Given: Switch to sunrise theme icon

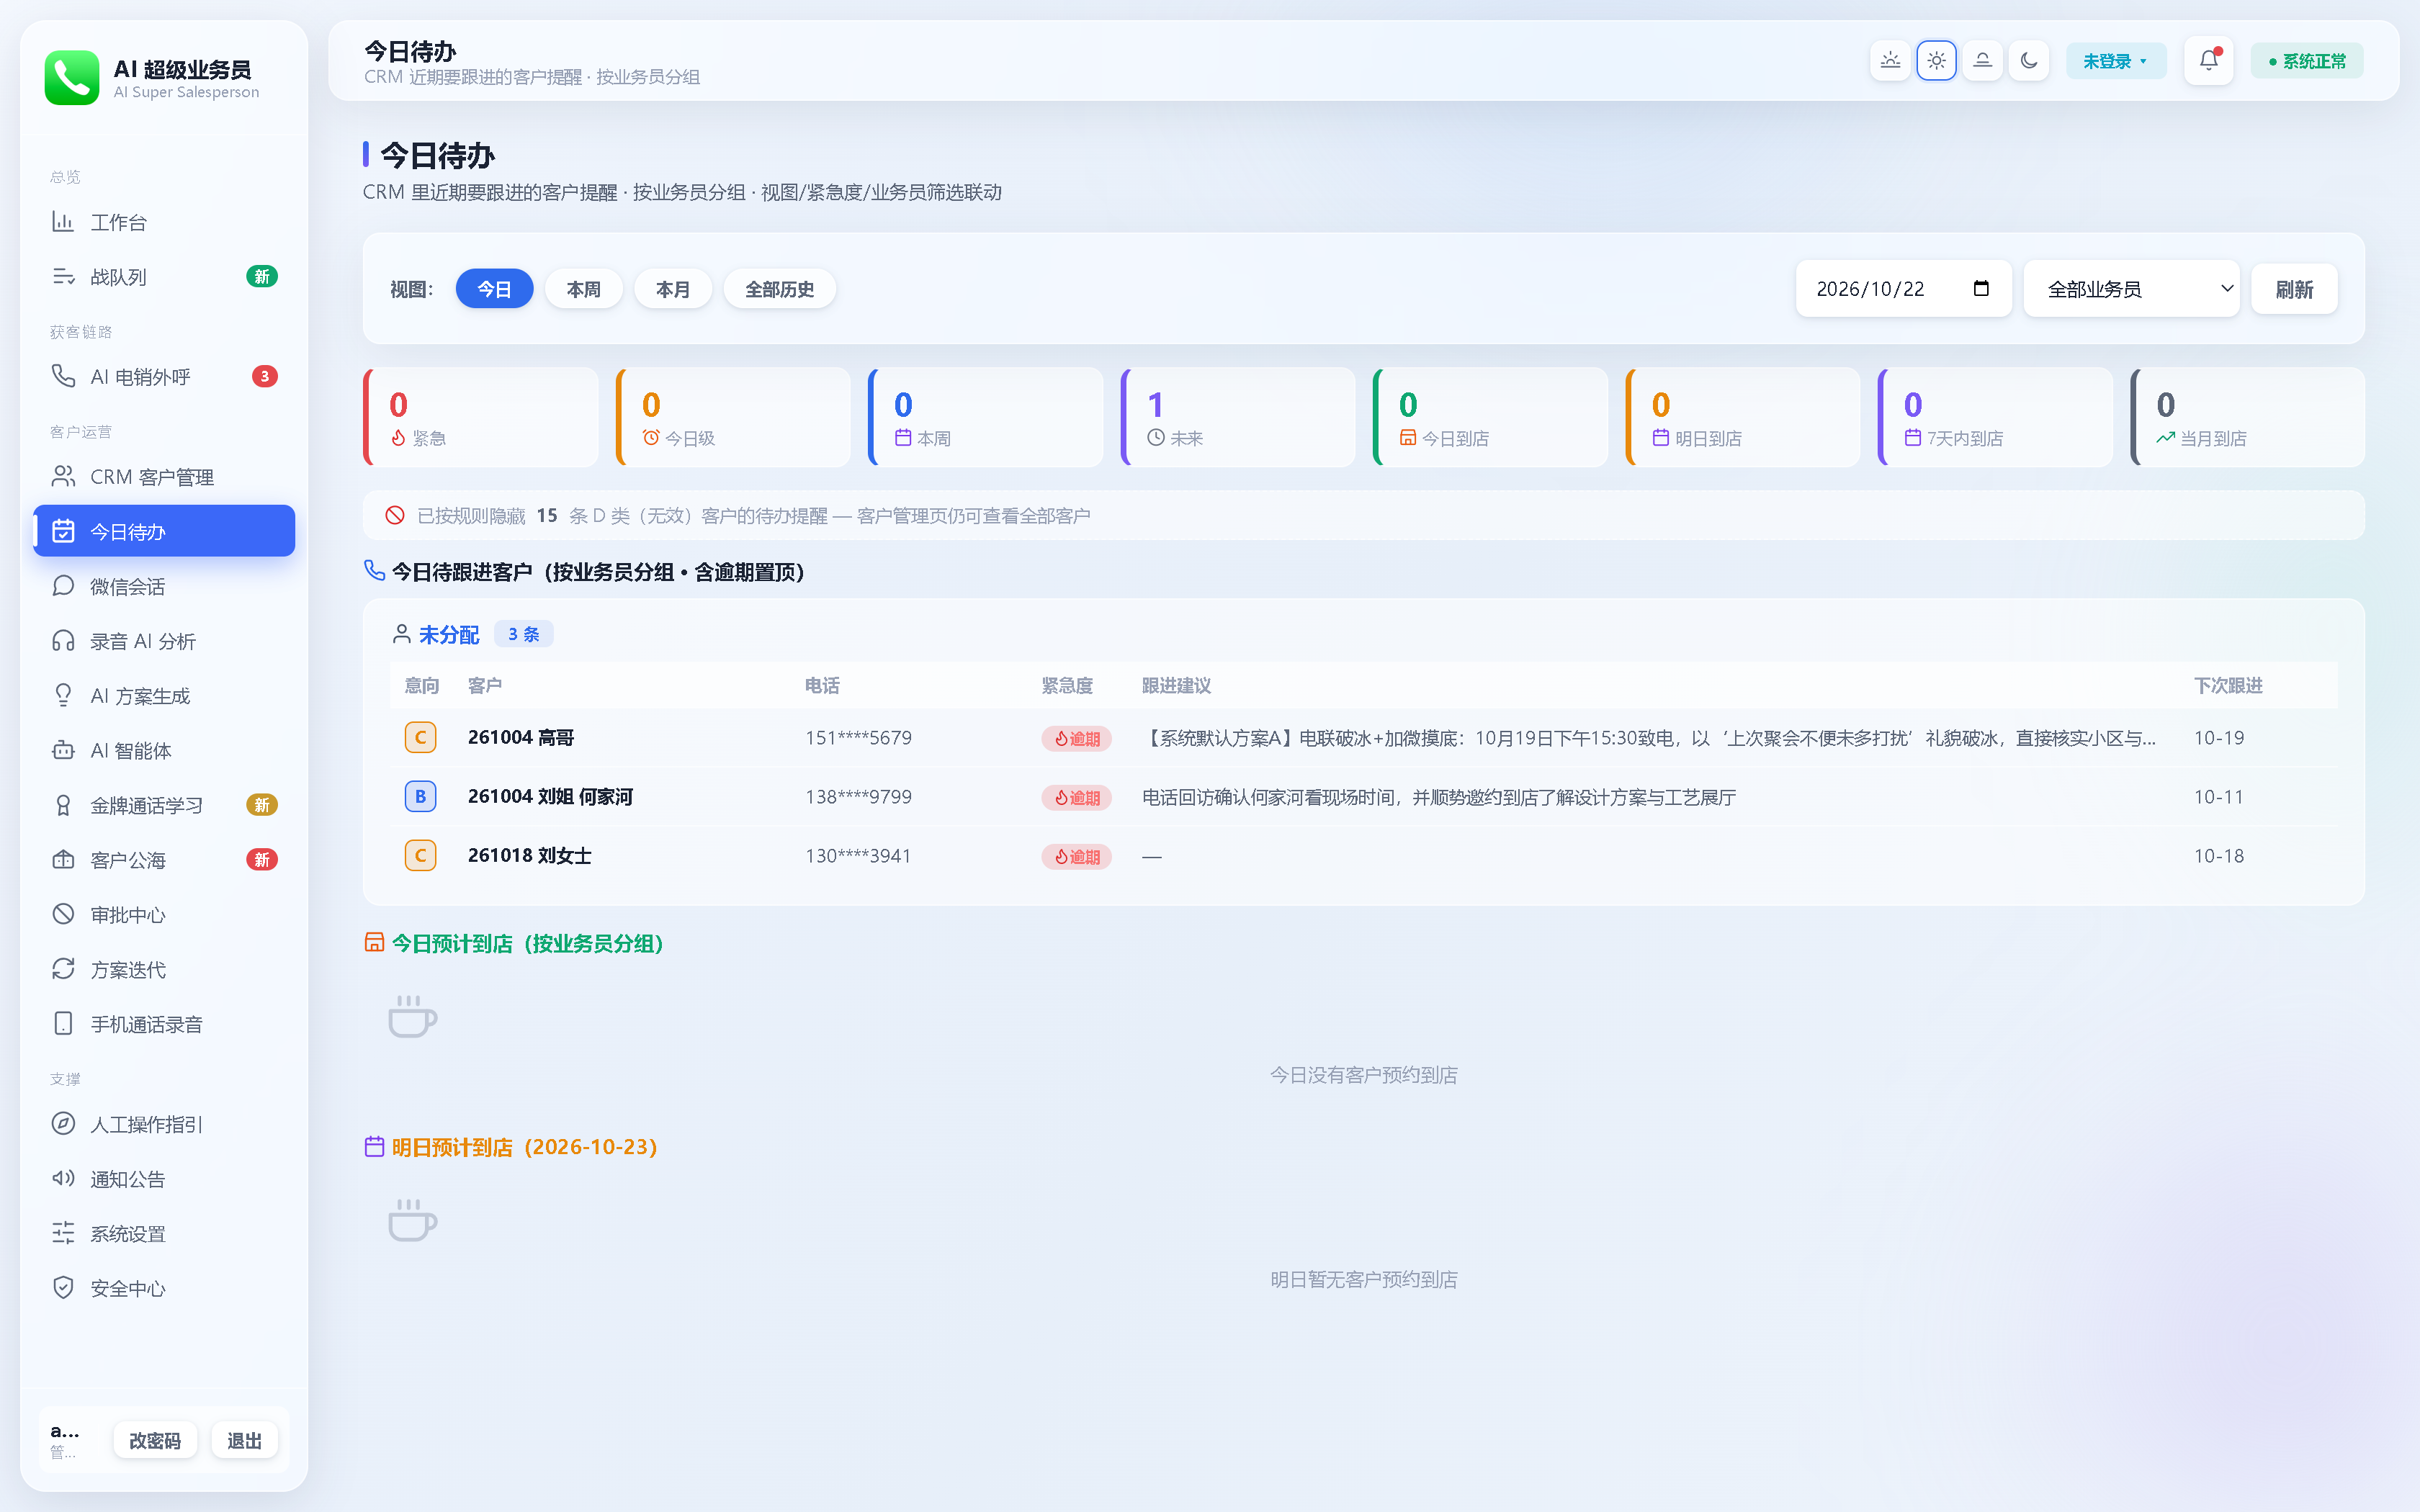Looking at the screenshot, I should pos(1890,60).
